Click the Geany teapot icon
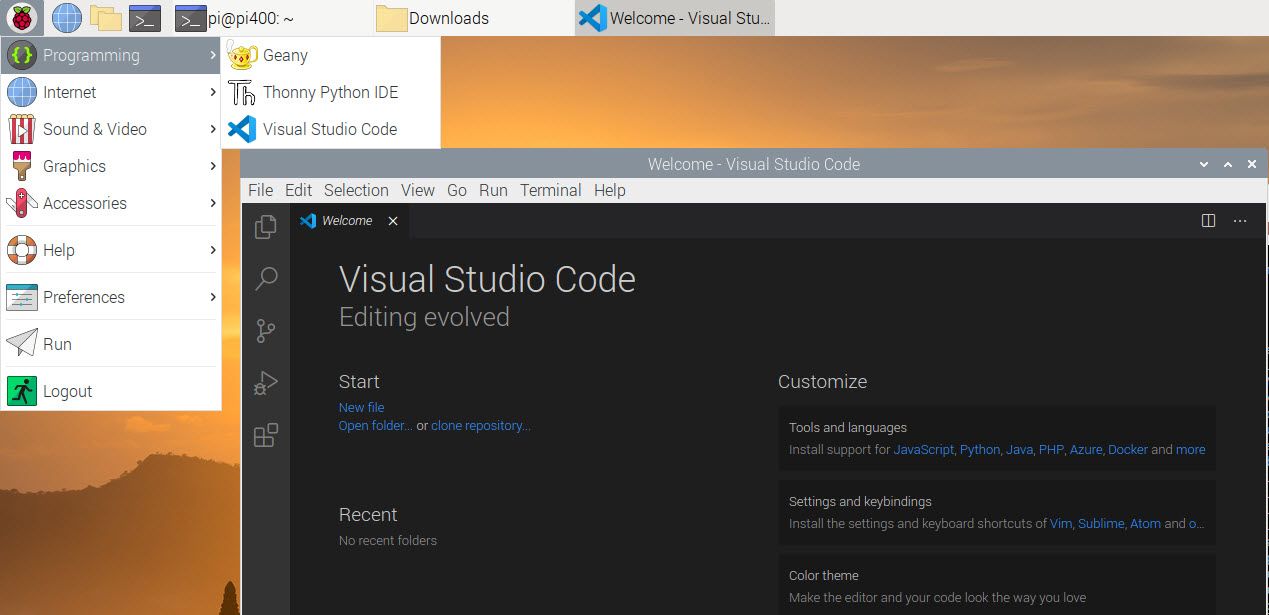This screenshot has width=1269, height=615. 242,55
